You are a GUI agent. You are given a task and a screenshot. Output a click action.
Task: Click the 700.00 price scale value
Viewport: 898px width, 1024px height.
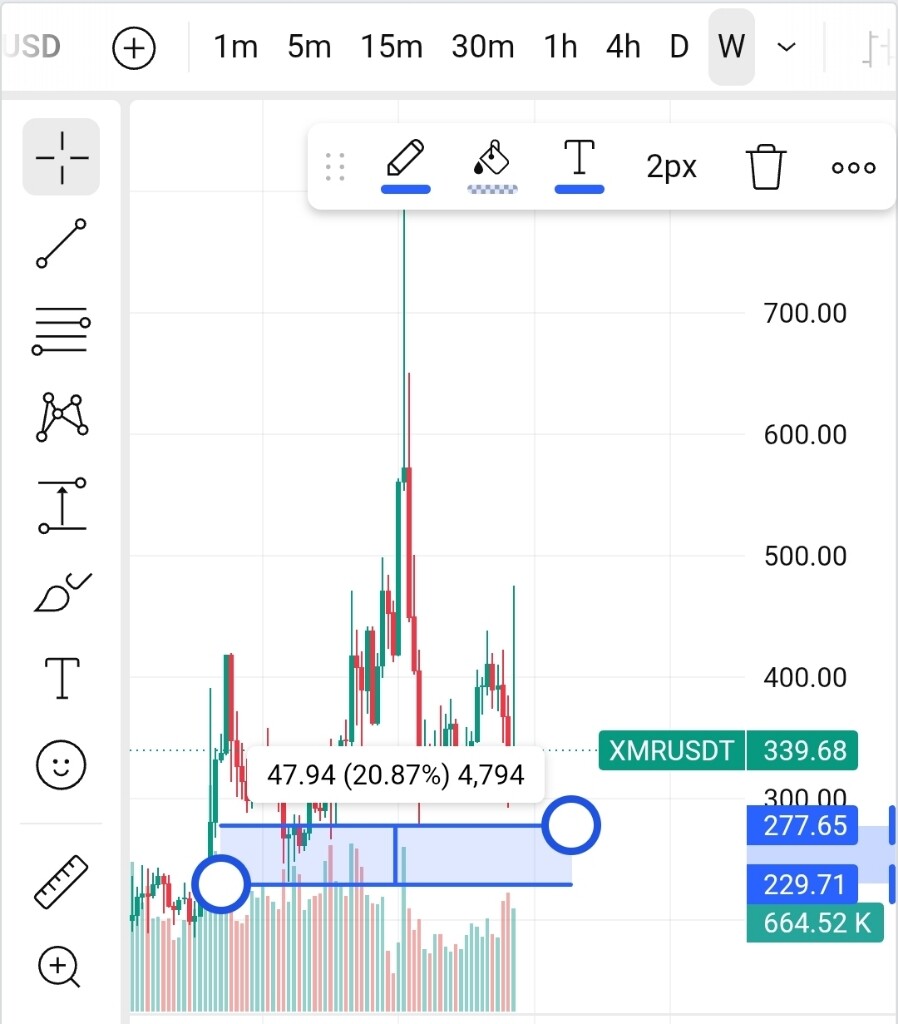pyautogui.click(x=805, y=313)
